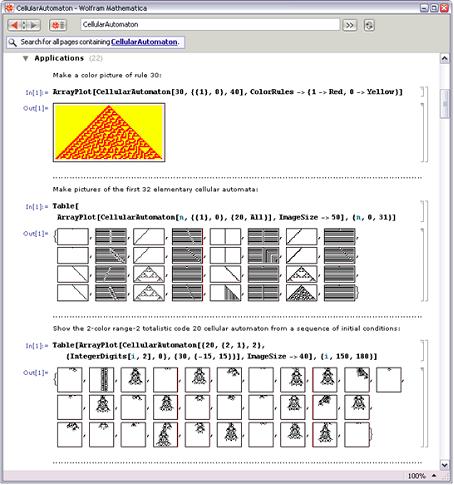Click the ArrayPlot rule 30 input code
Image resolution: width=454 pixels, height=485 pixels.
pos(228,92)
